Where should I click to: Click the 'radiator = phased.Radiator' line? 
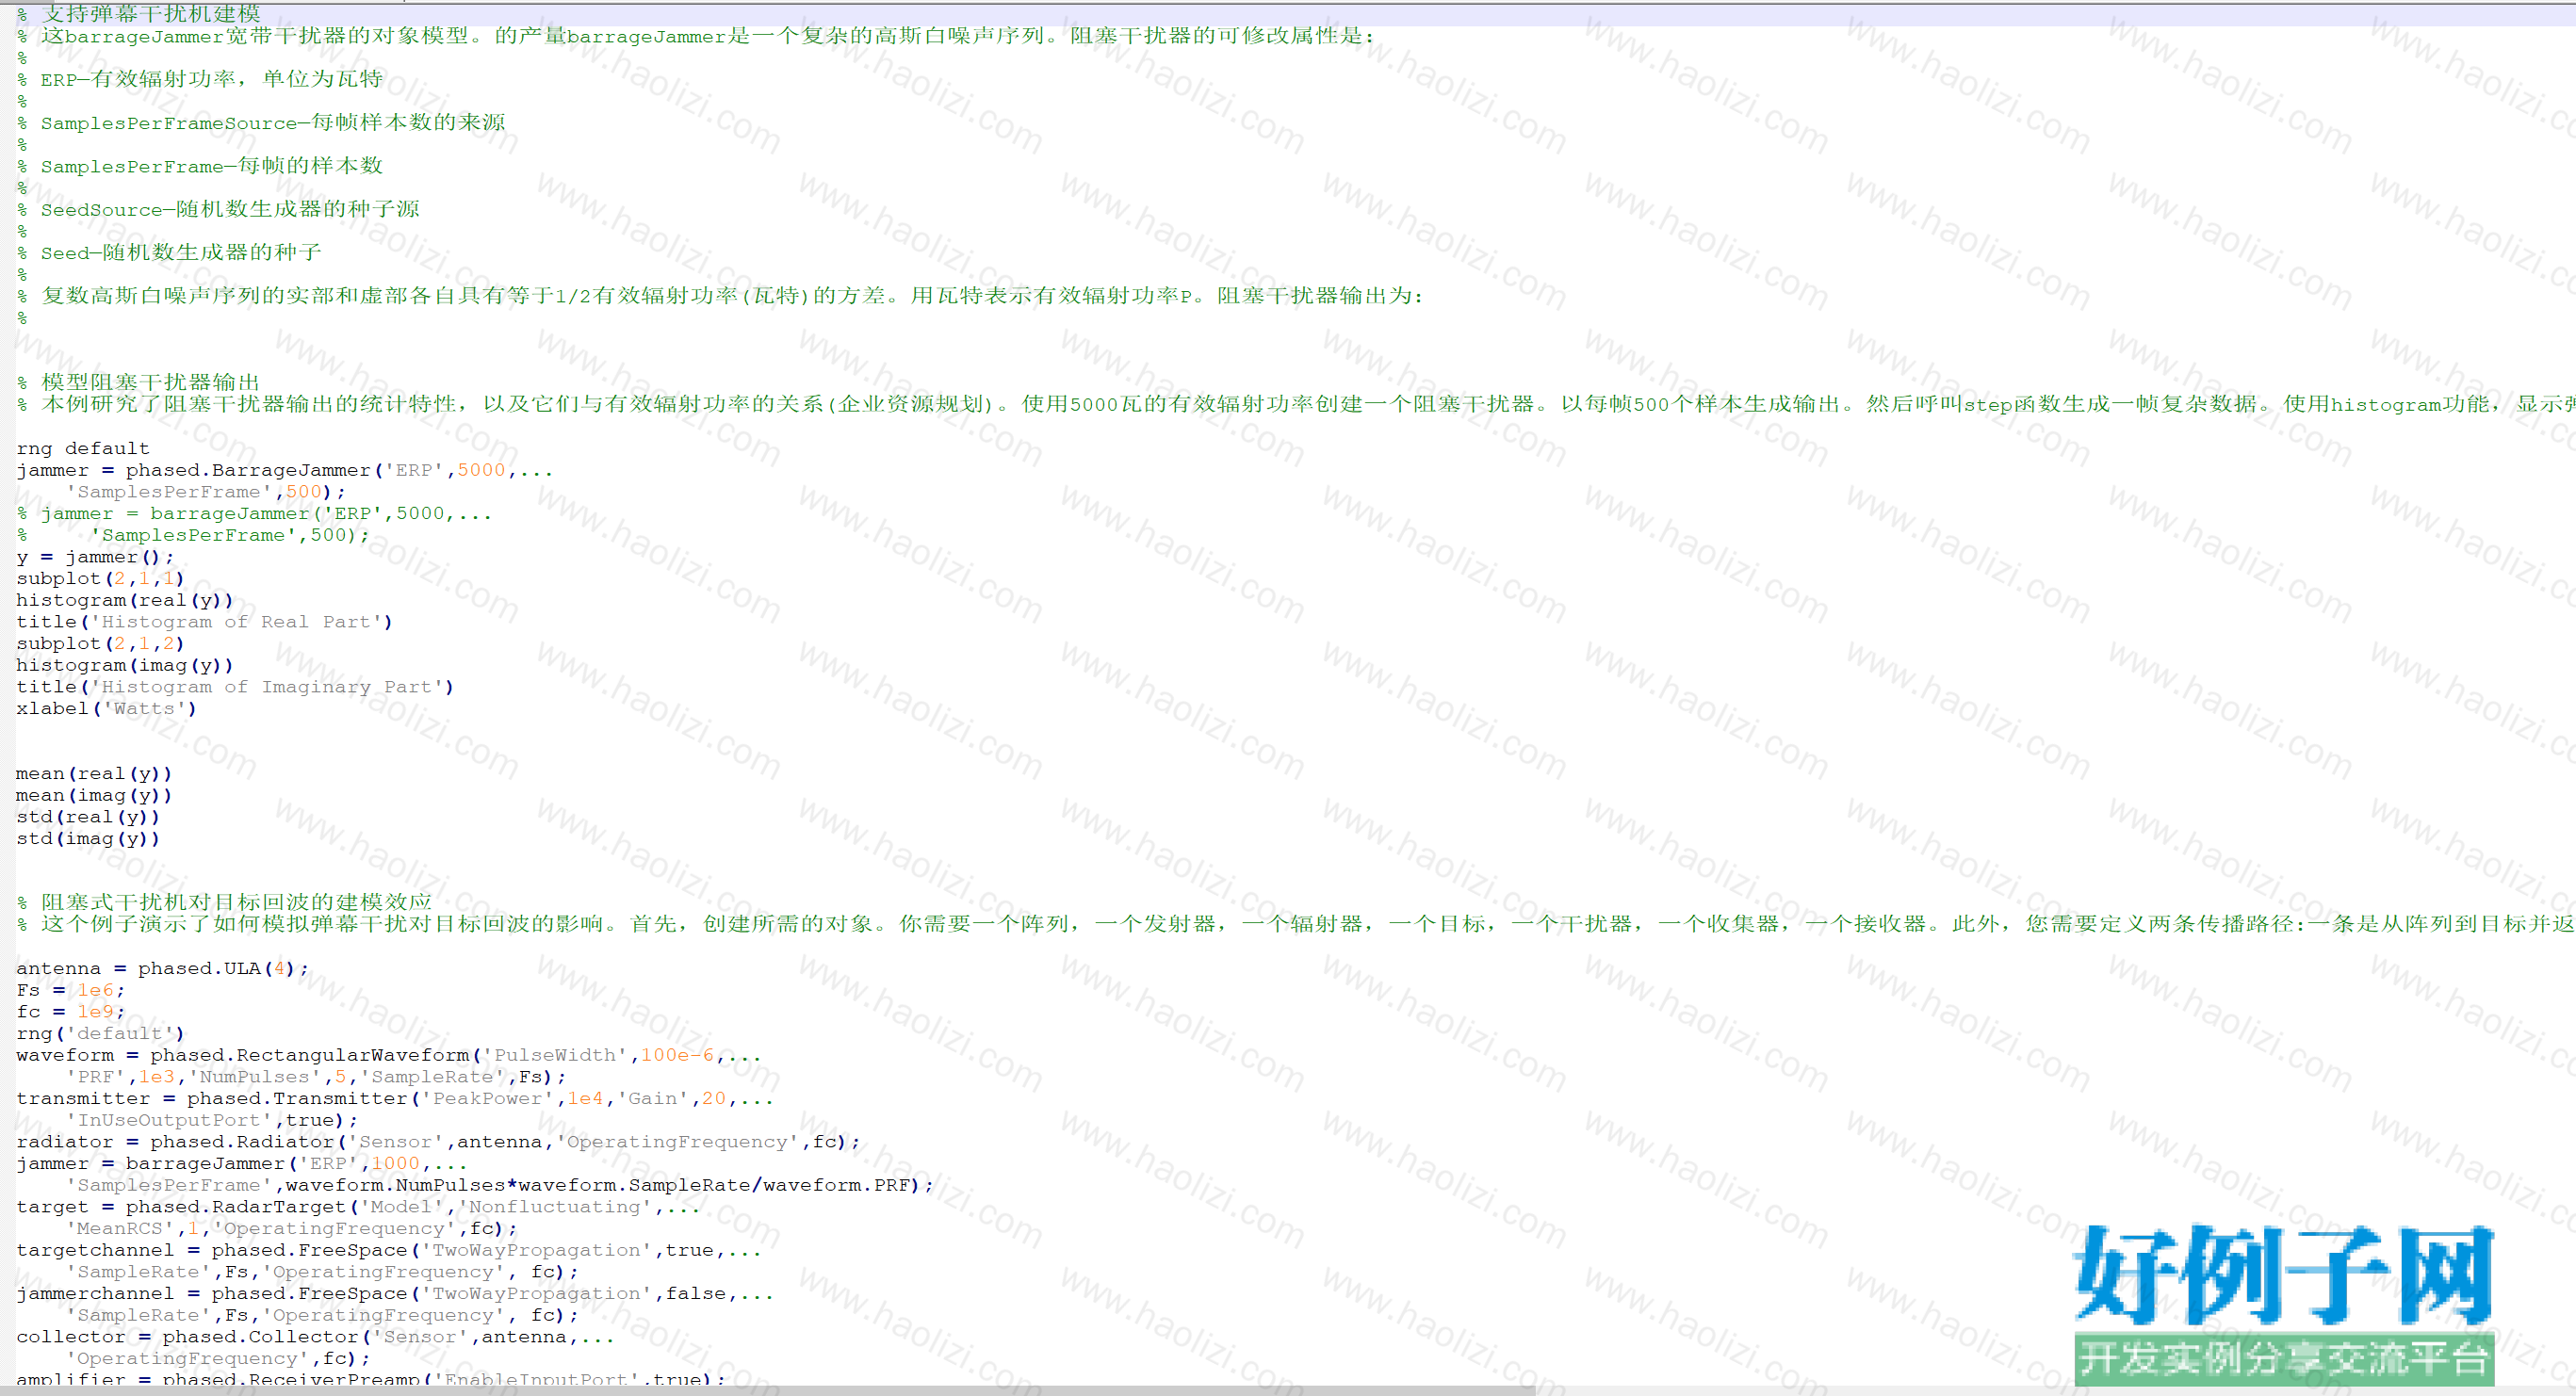[438, 1142]
